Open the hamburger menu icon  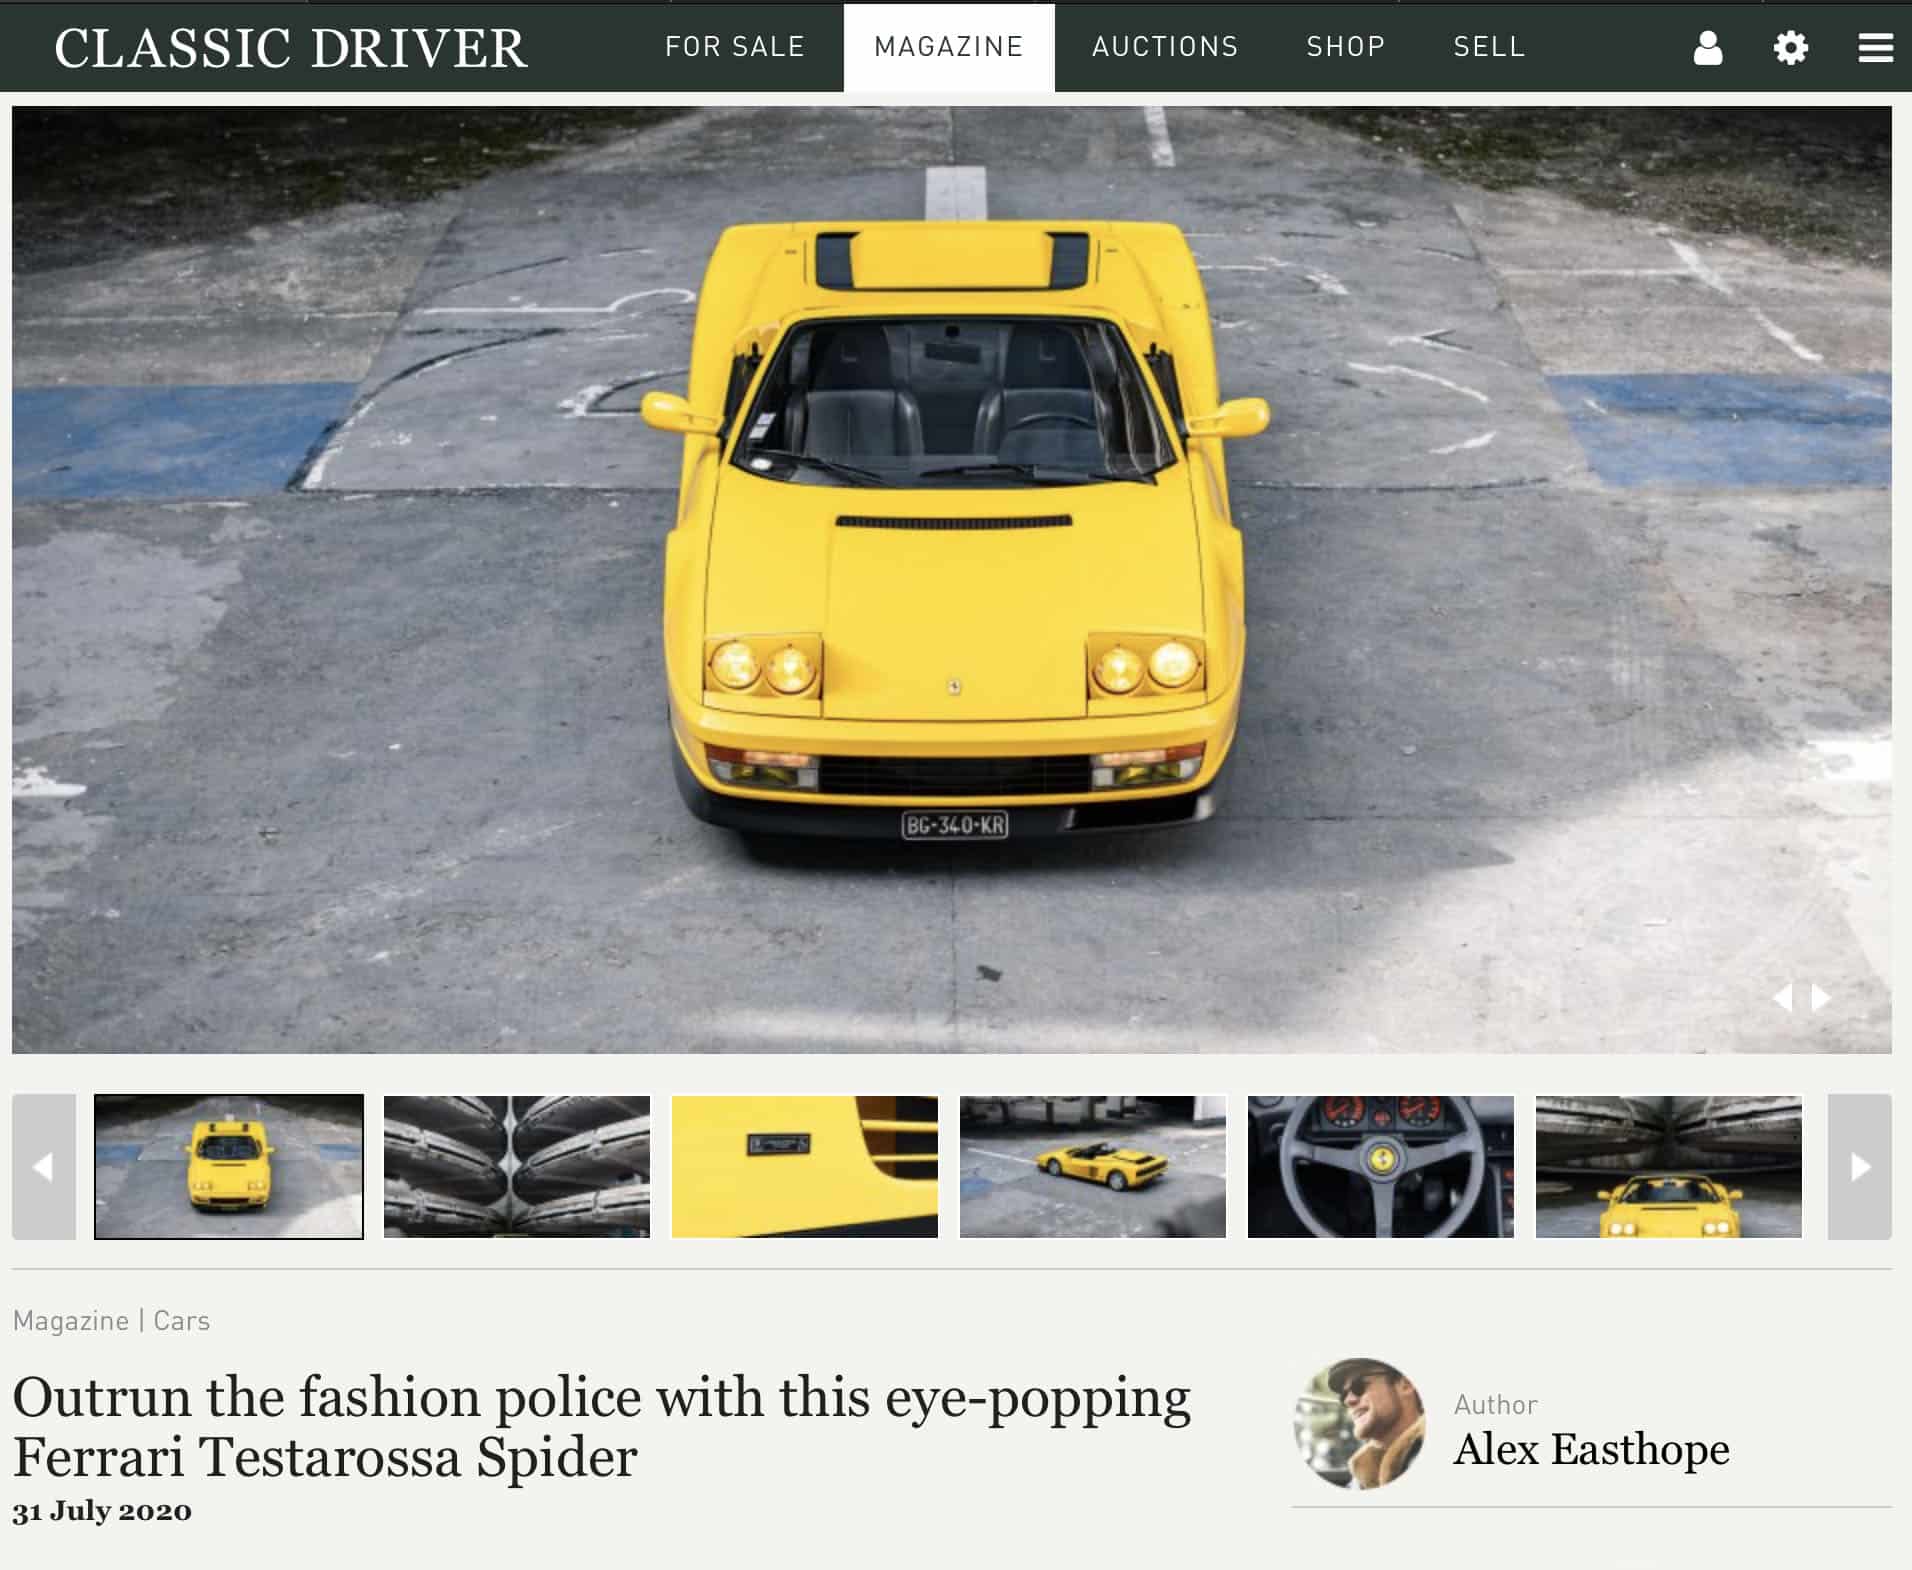click(1875, 47)
